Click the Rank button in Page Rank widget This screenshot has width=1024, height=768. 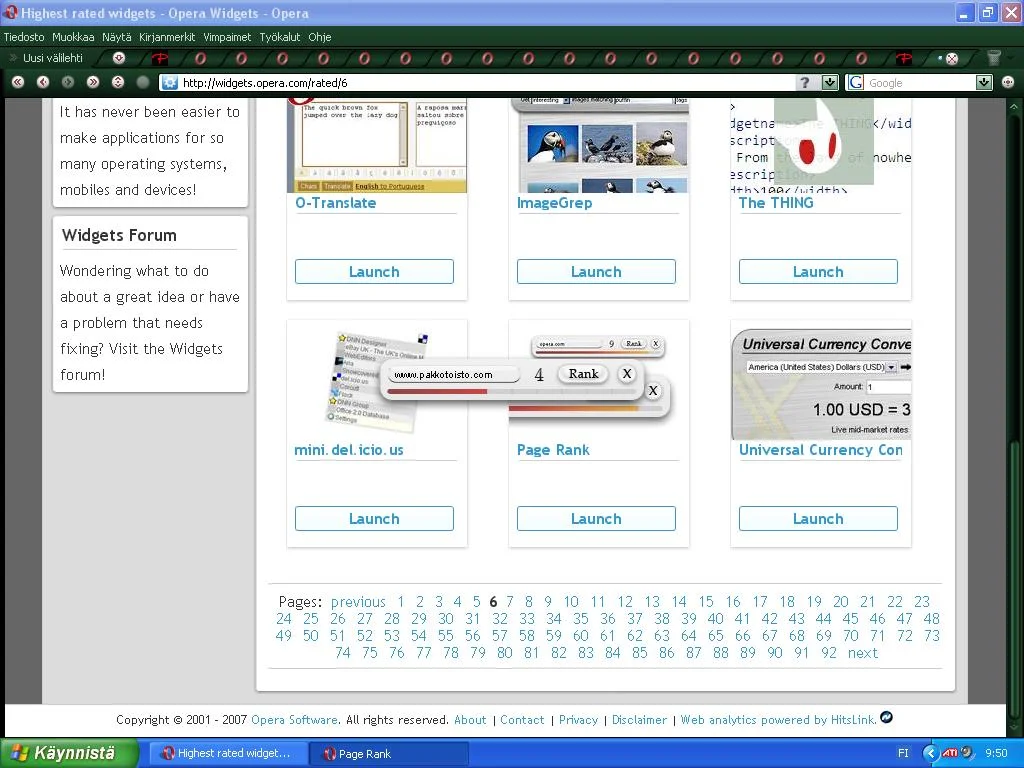click(x=583, y=374)
